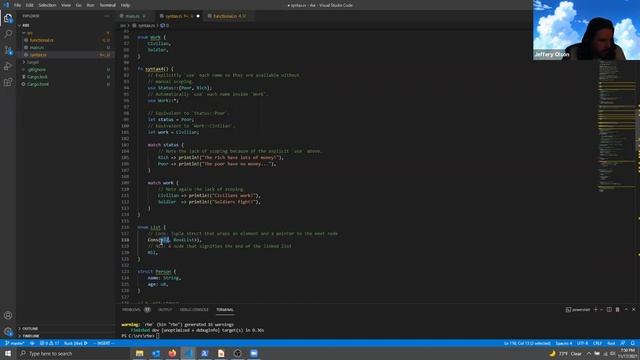Change indentation via Spaces: 4
This screenshot has height=360, width=640.
[564, 343]
